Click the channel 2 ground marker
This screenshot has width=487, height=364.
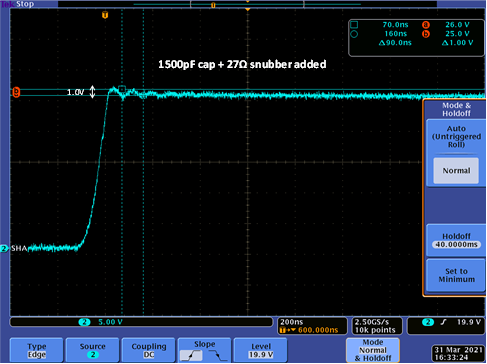point(4,249)
